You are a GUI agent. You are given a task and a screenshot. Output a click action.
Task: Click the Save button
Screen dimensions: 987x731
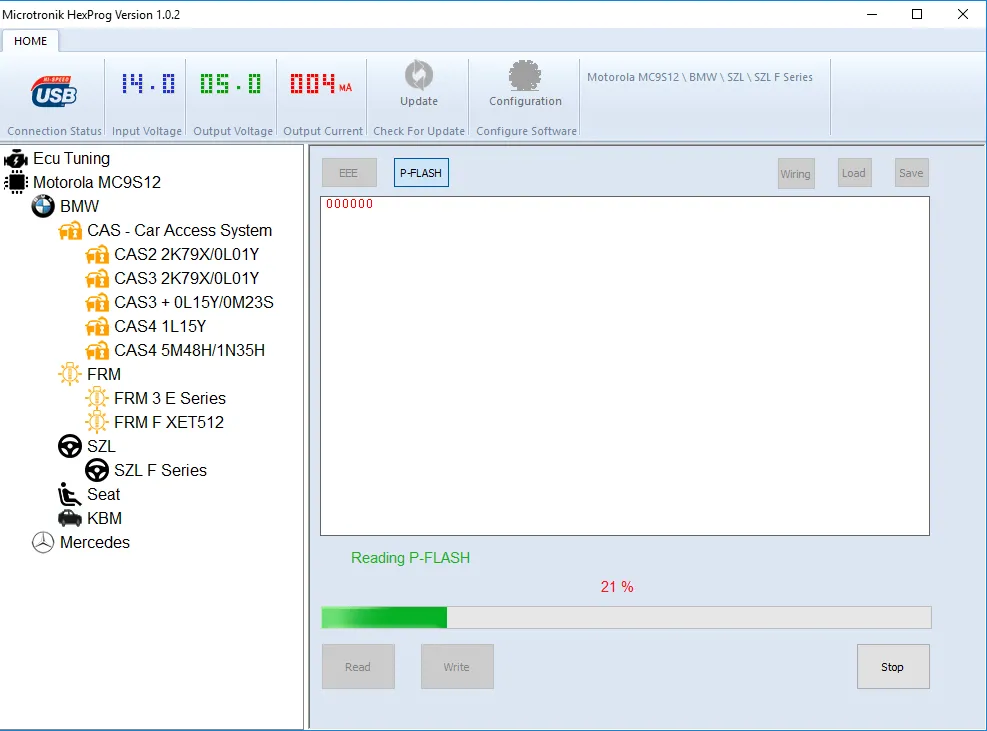tap(911, 173)
